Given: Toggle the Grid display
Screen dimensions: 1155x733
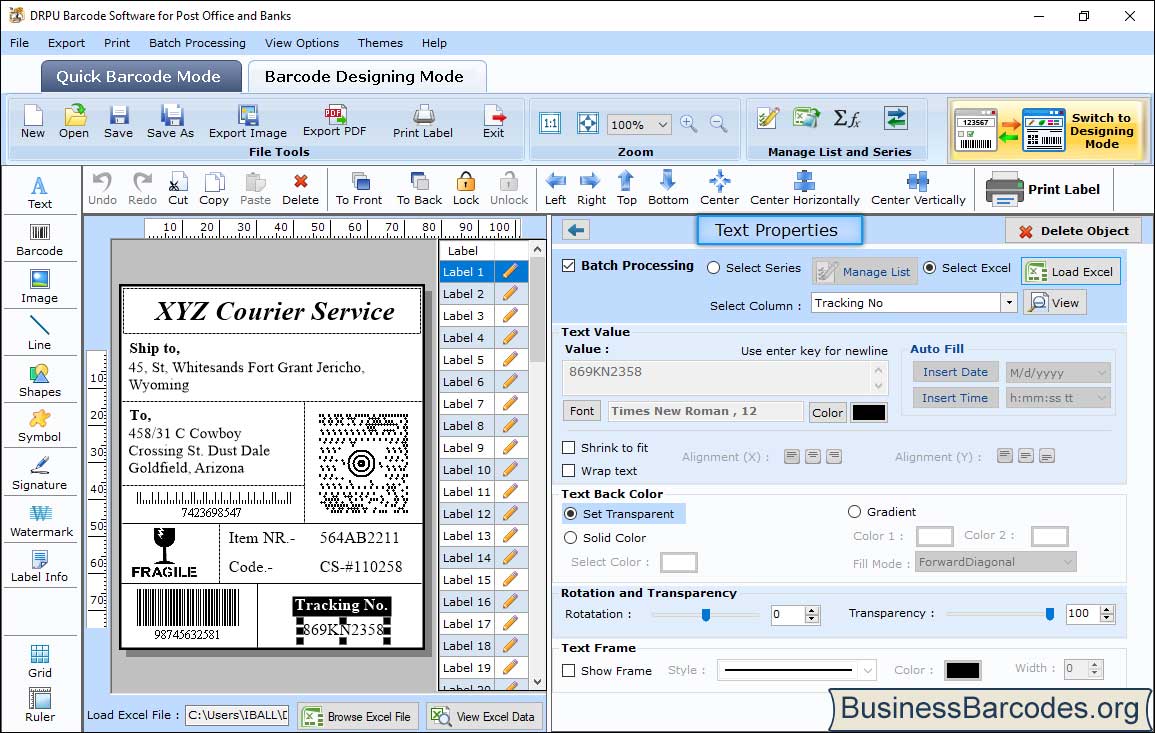Looking at the screenshot, I should coord(40,662).
